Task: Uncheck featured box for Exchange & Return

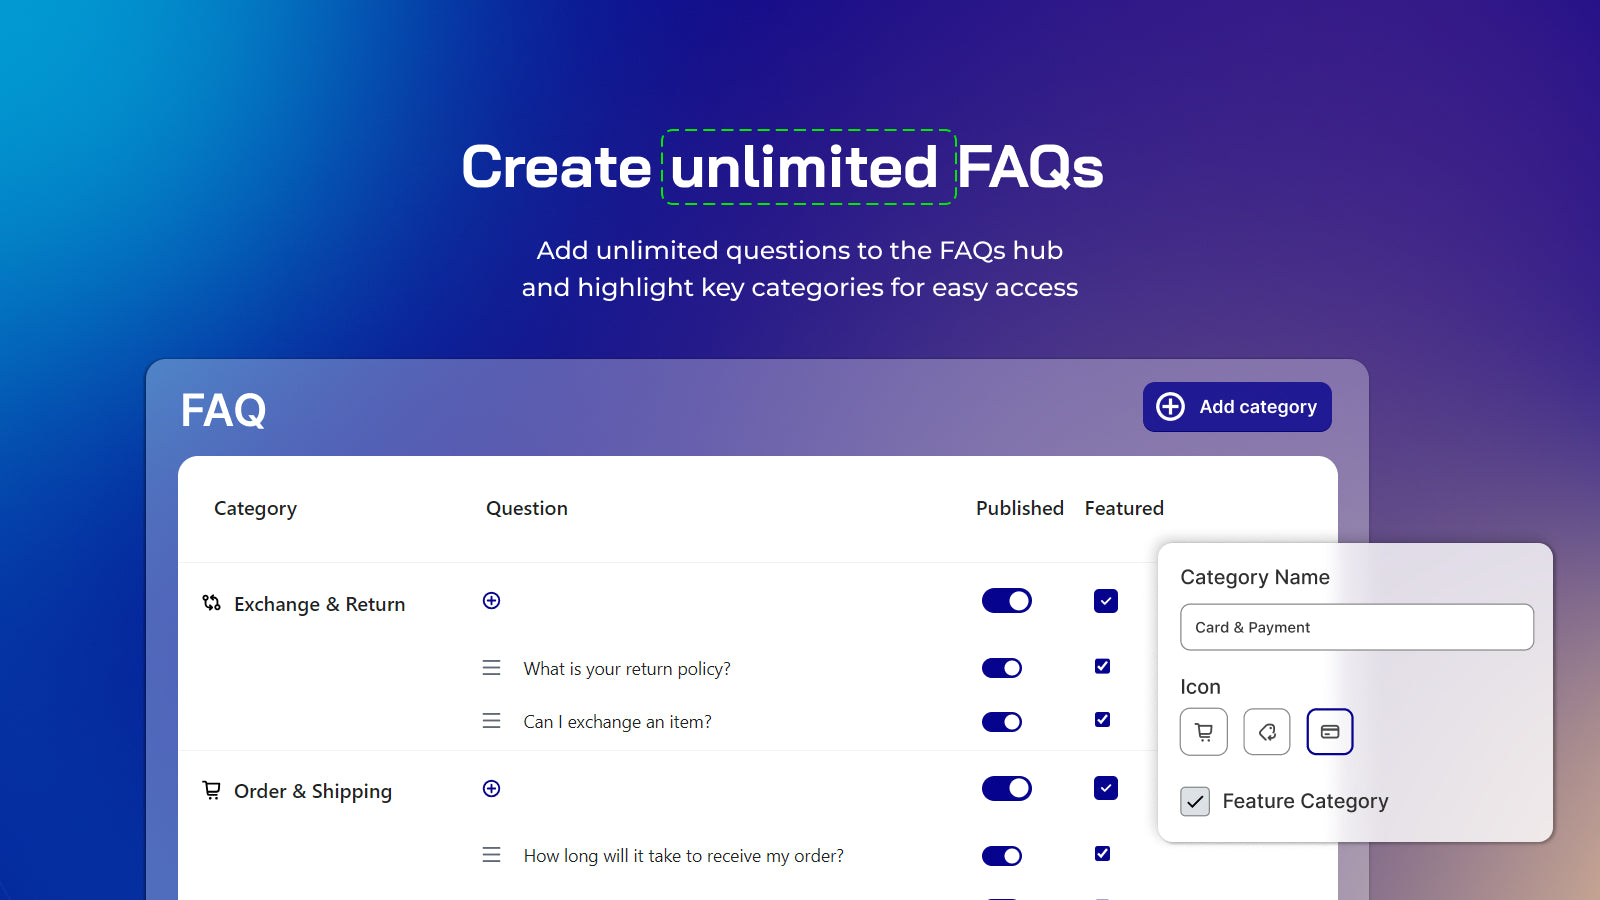Action: (1105, 601)
